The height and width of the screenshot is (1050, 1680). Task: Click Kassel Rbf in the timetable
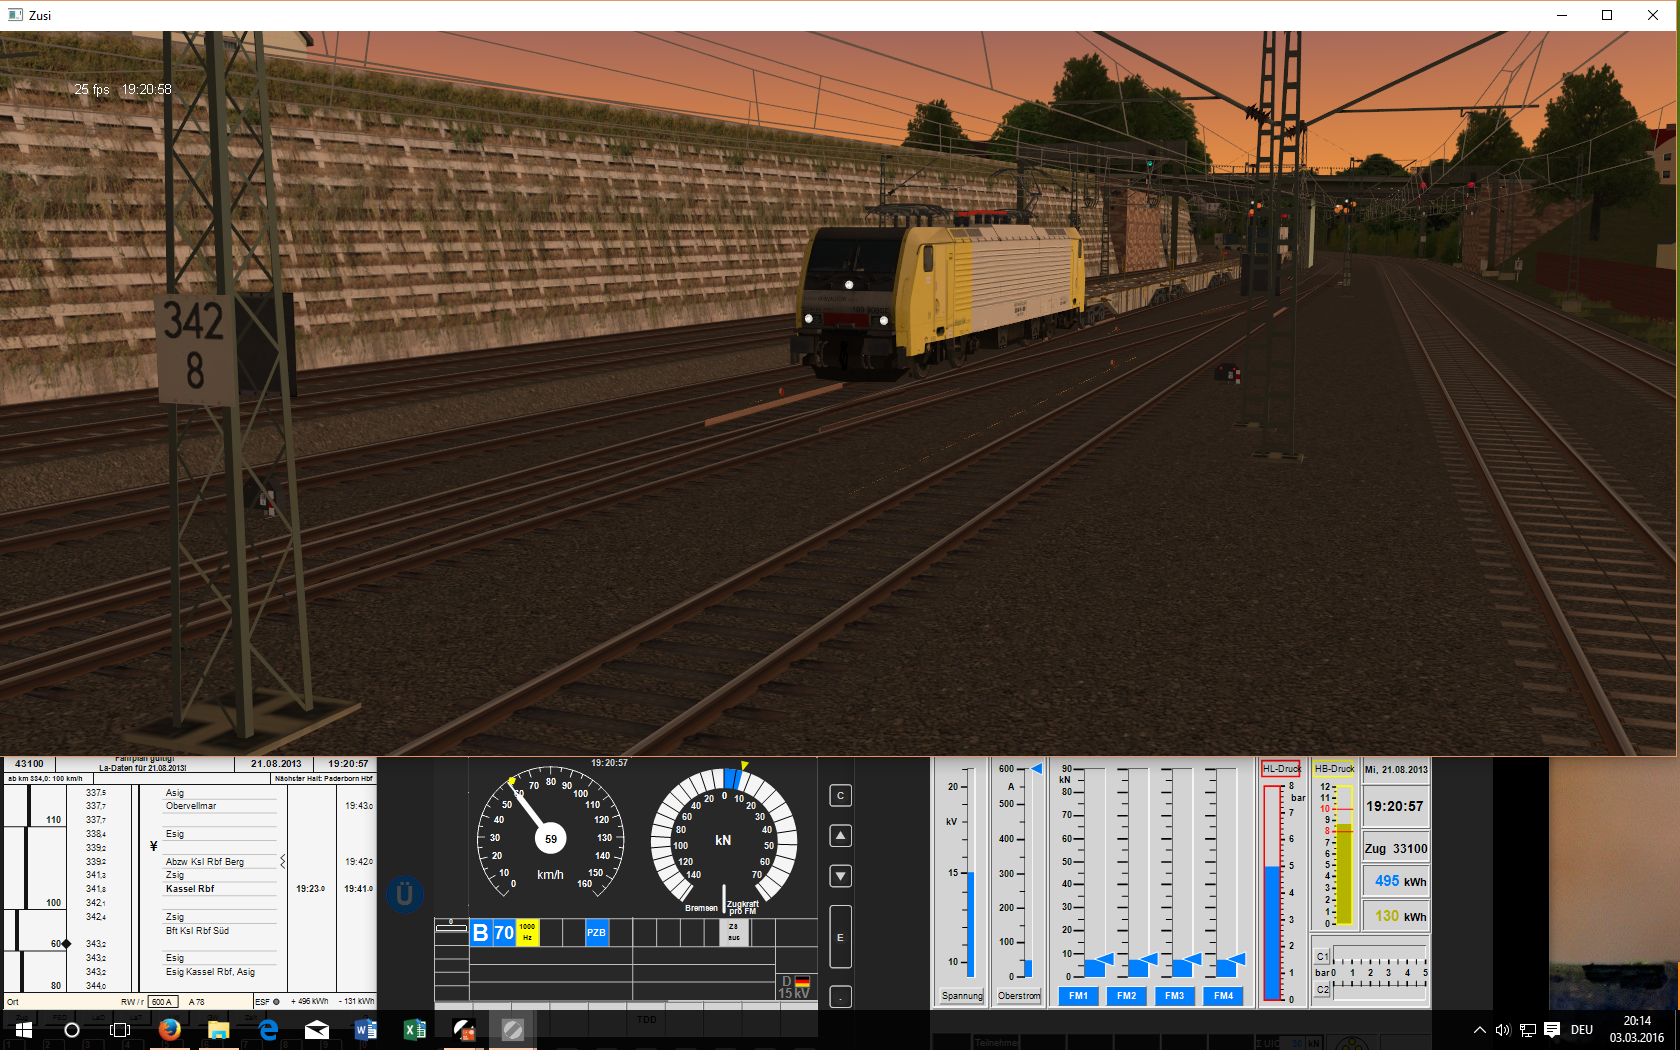(x=190, y=888)
